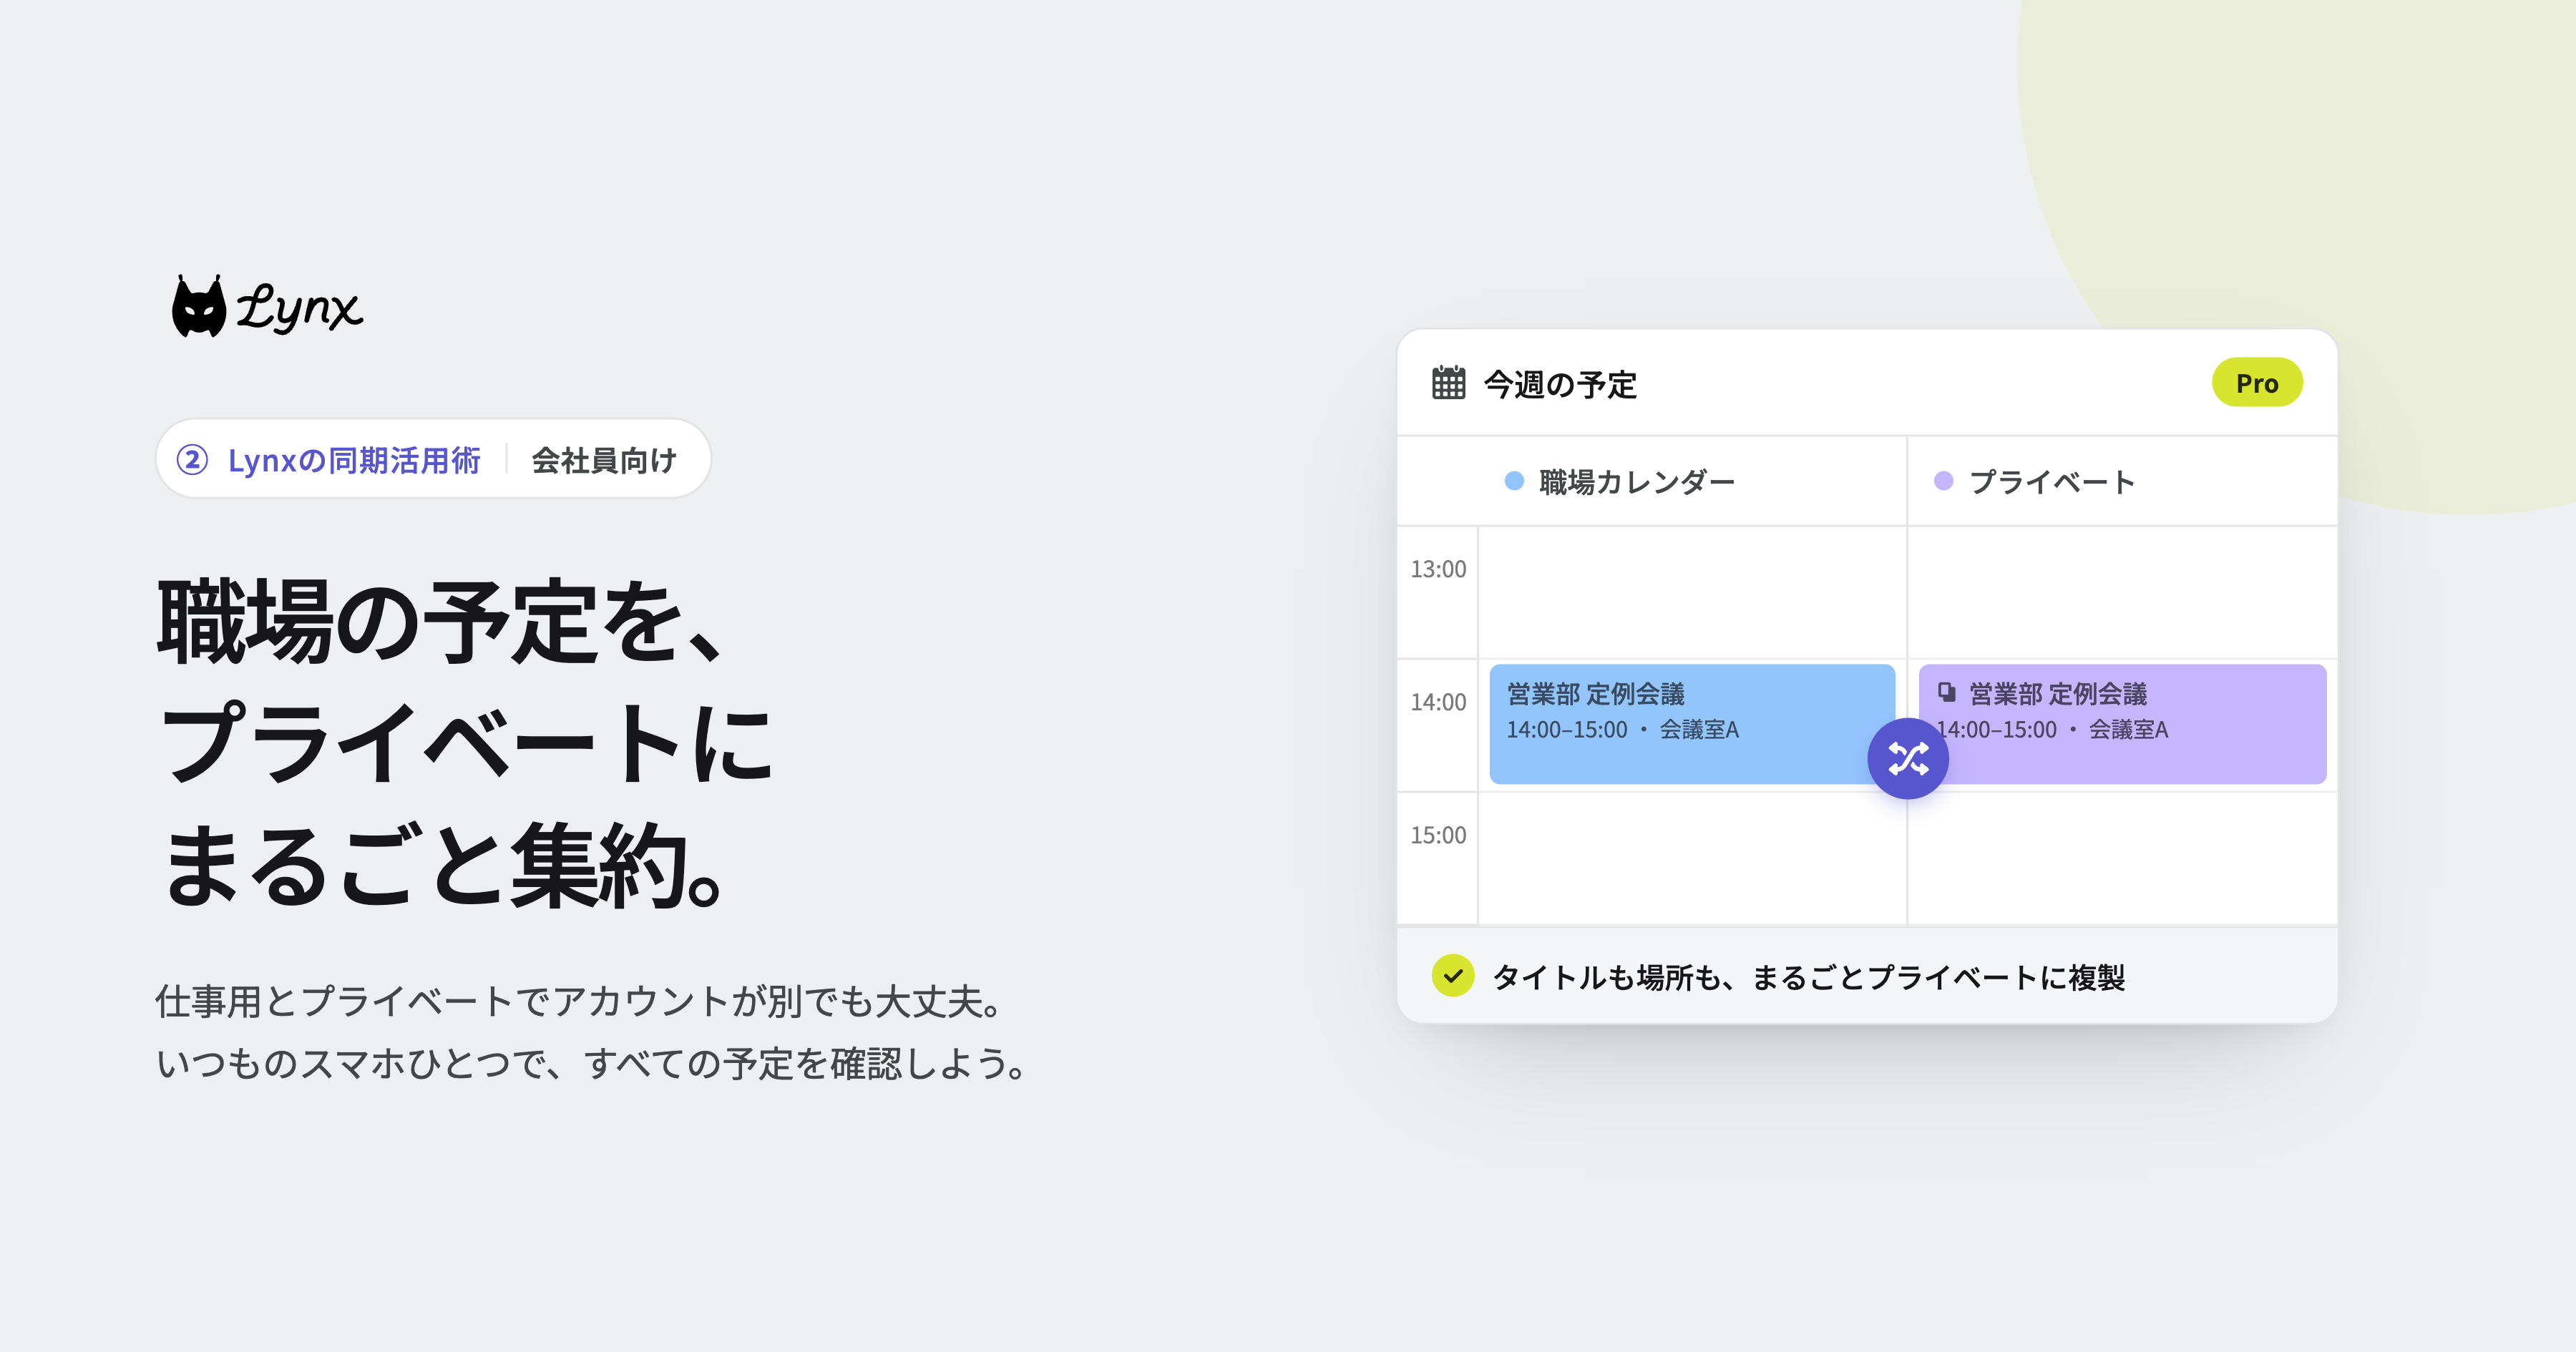Click the purple shuffle sync icon
The width and height of the screenshot is (2576, 1352).
coord(1907,758)
